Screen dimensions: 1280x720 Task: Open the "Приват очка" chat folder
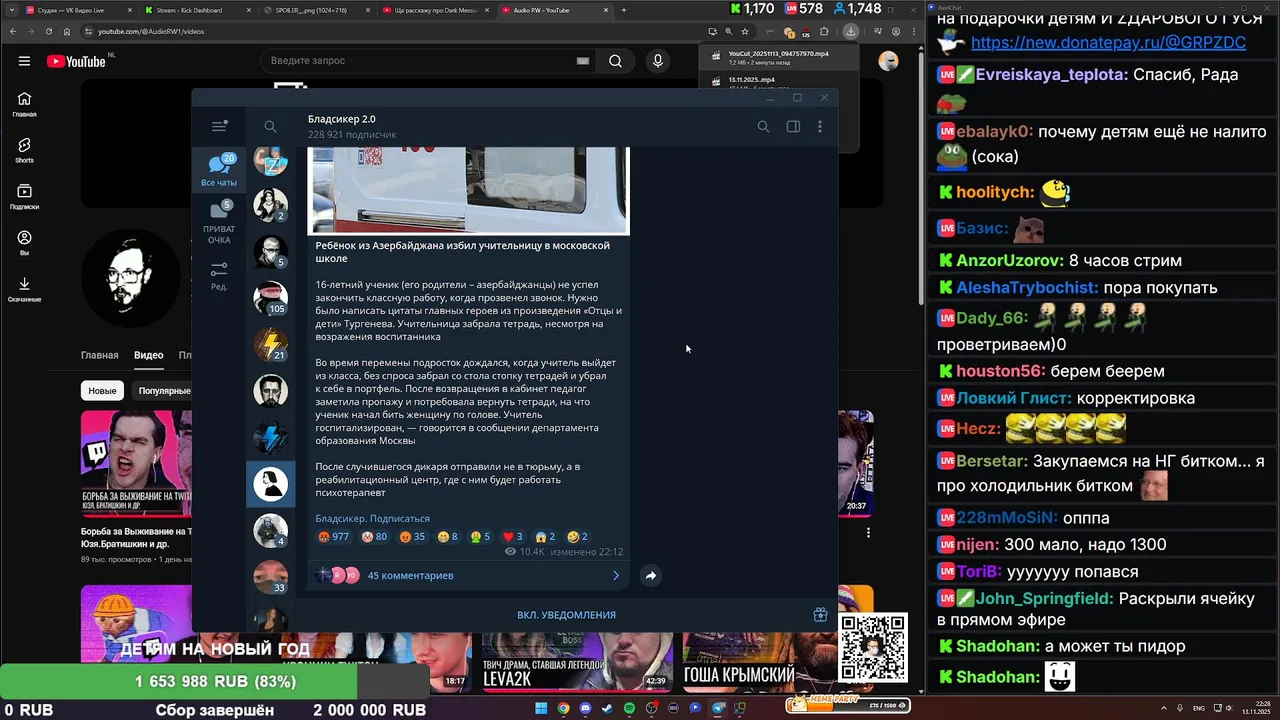pos(219,223)
